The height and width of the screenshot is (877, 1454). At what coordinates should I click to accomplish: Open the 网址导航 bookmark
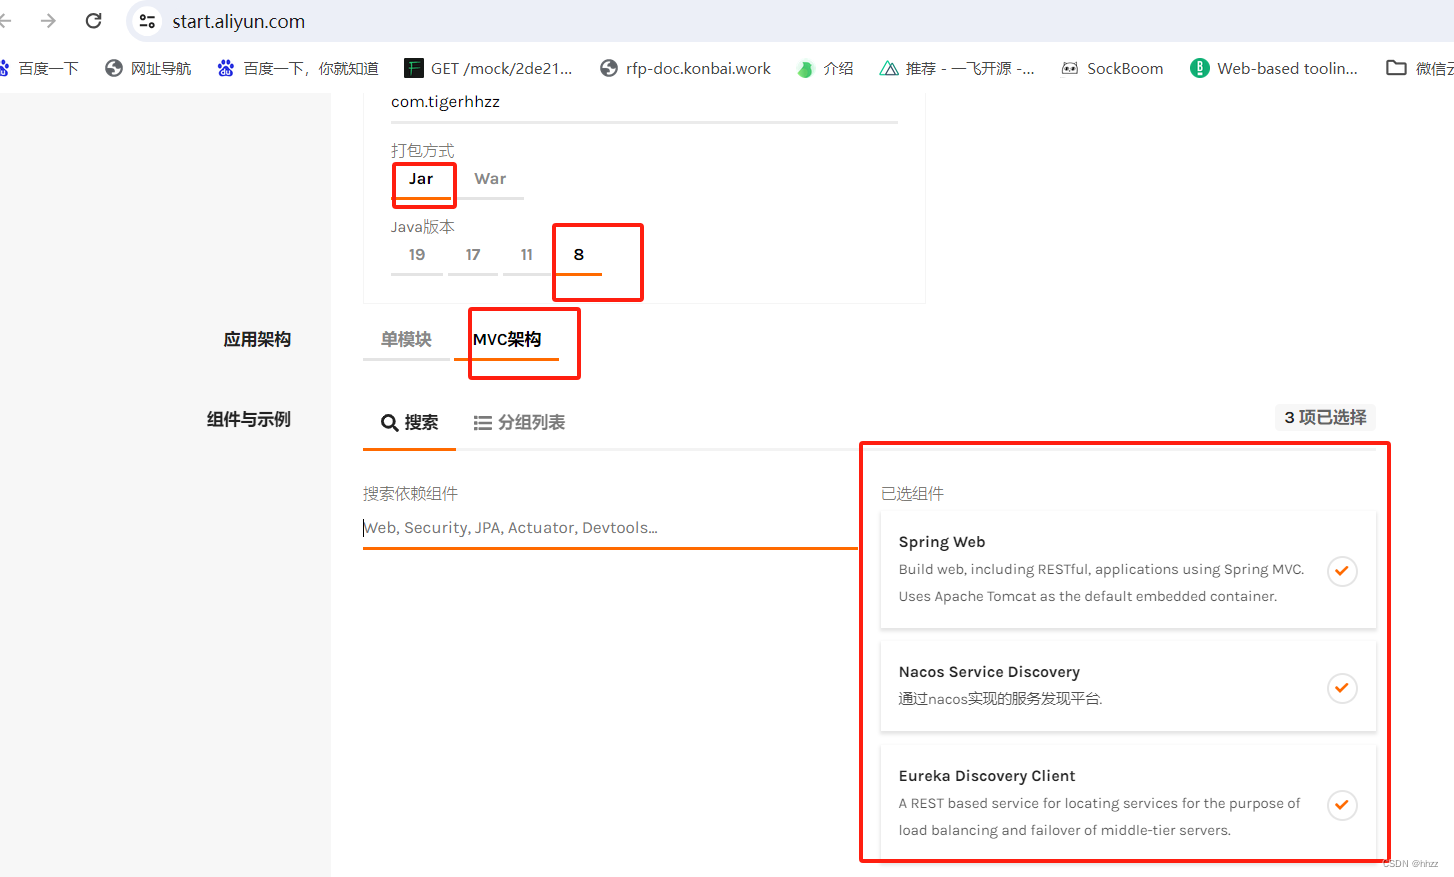coord(148,68)
